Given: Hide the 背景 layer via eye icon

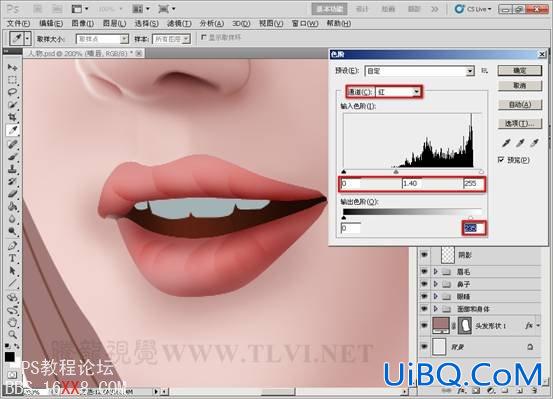Looking at the screenshot, I should point(424,347).
